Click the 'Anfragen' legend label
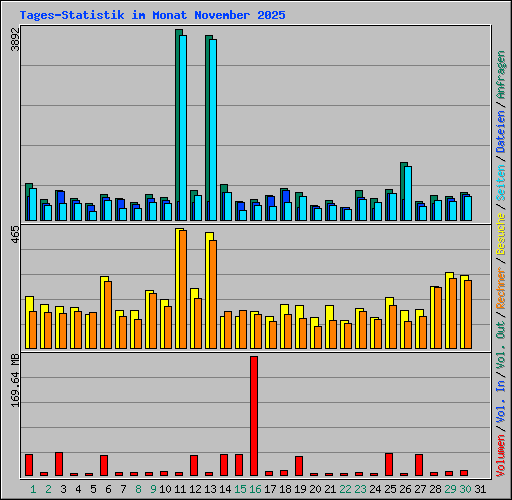 501,75
